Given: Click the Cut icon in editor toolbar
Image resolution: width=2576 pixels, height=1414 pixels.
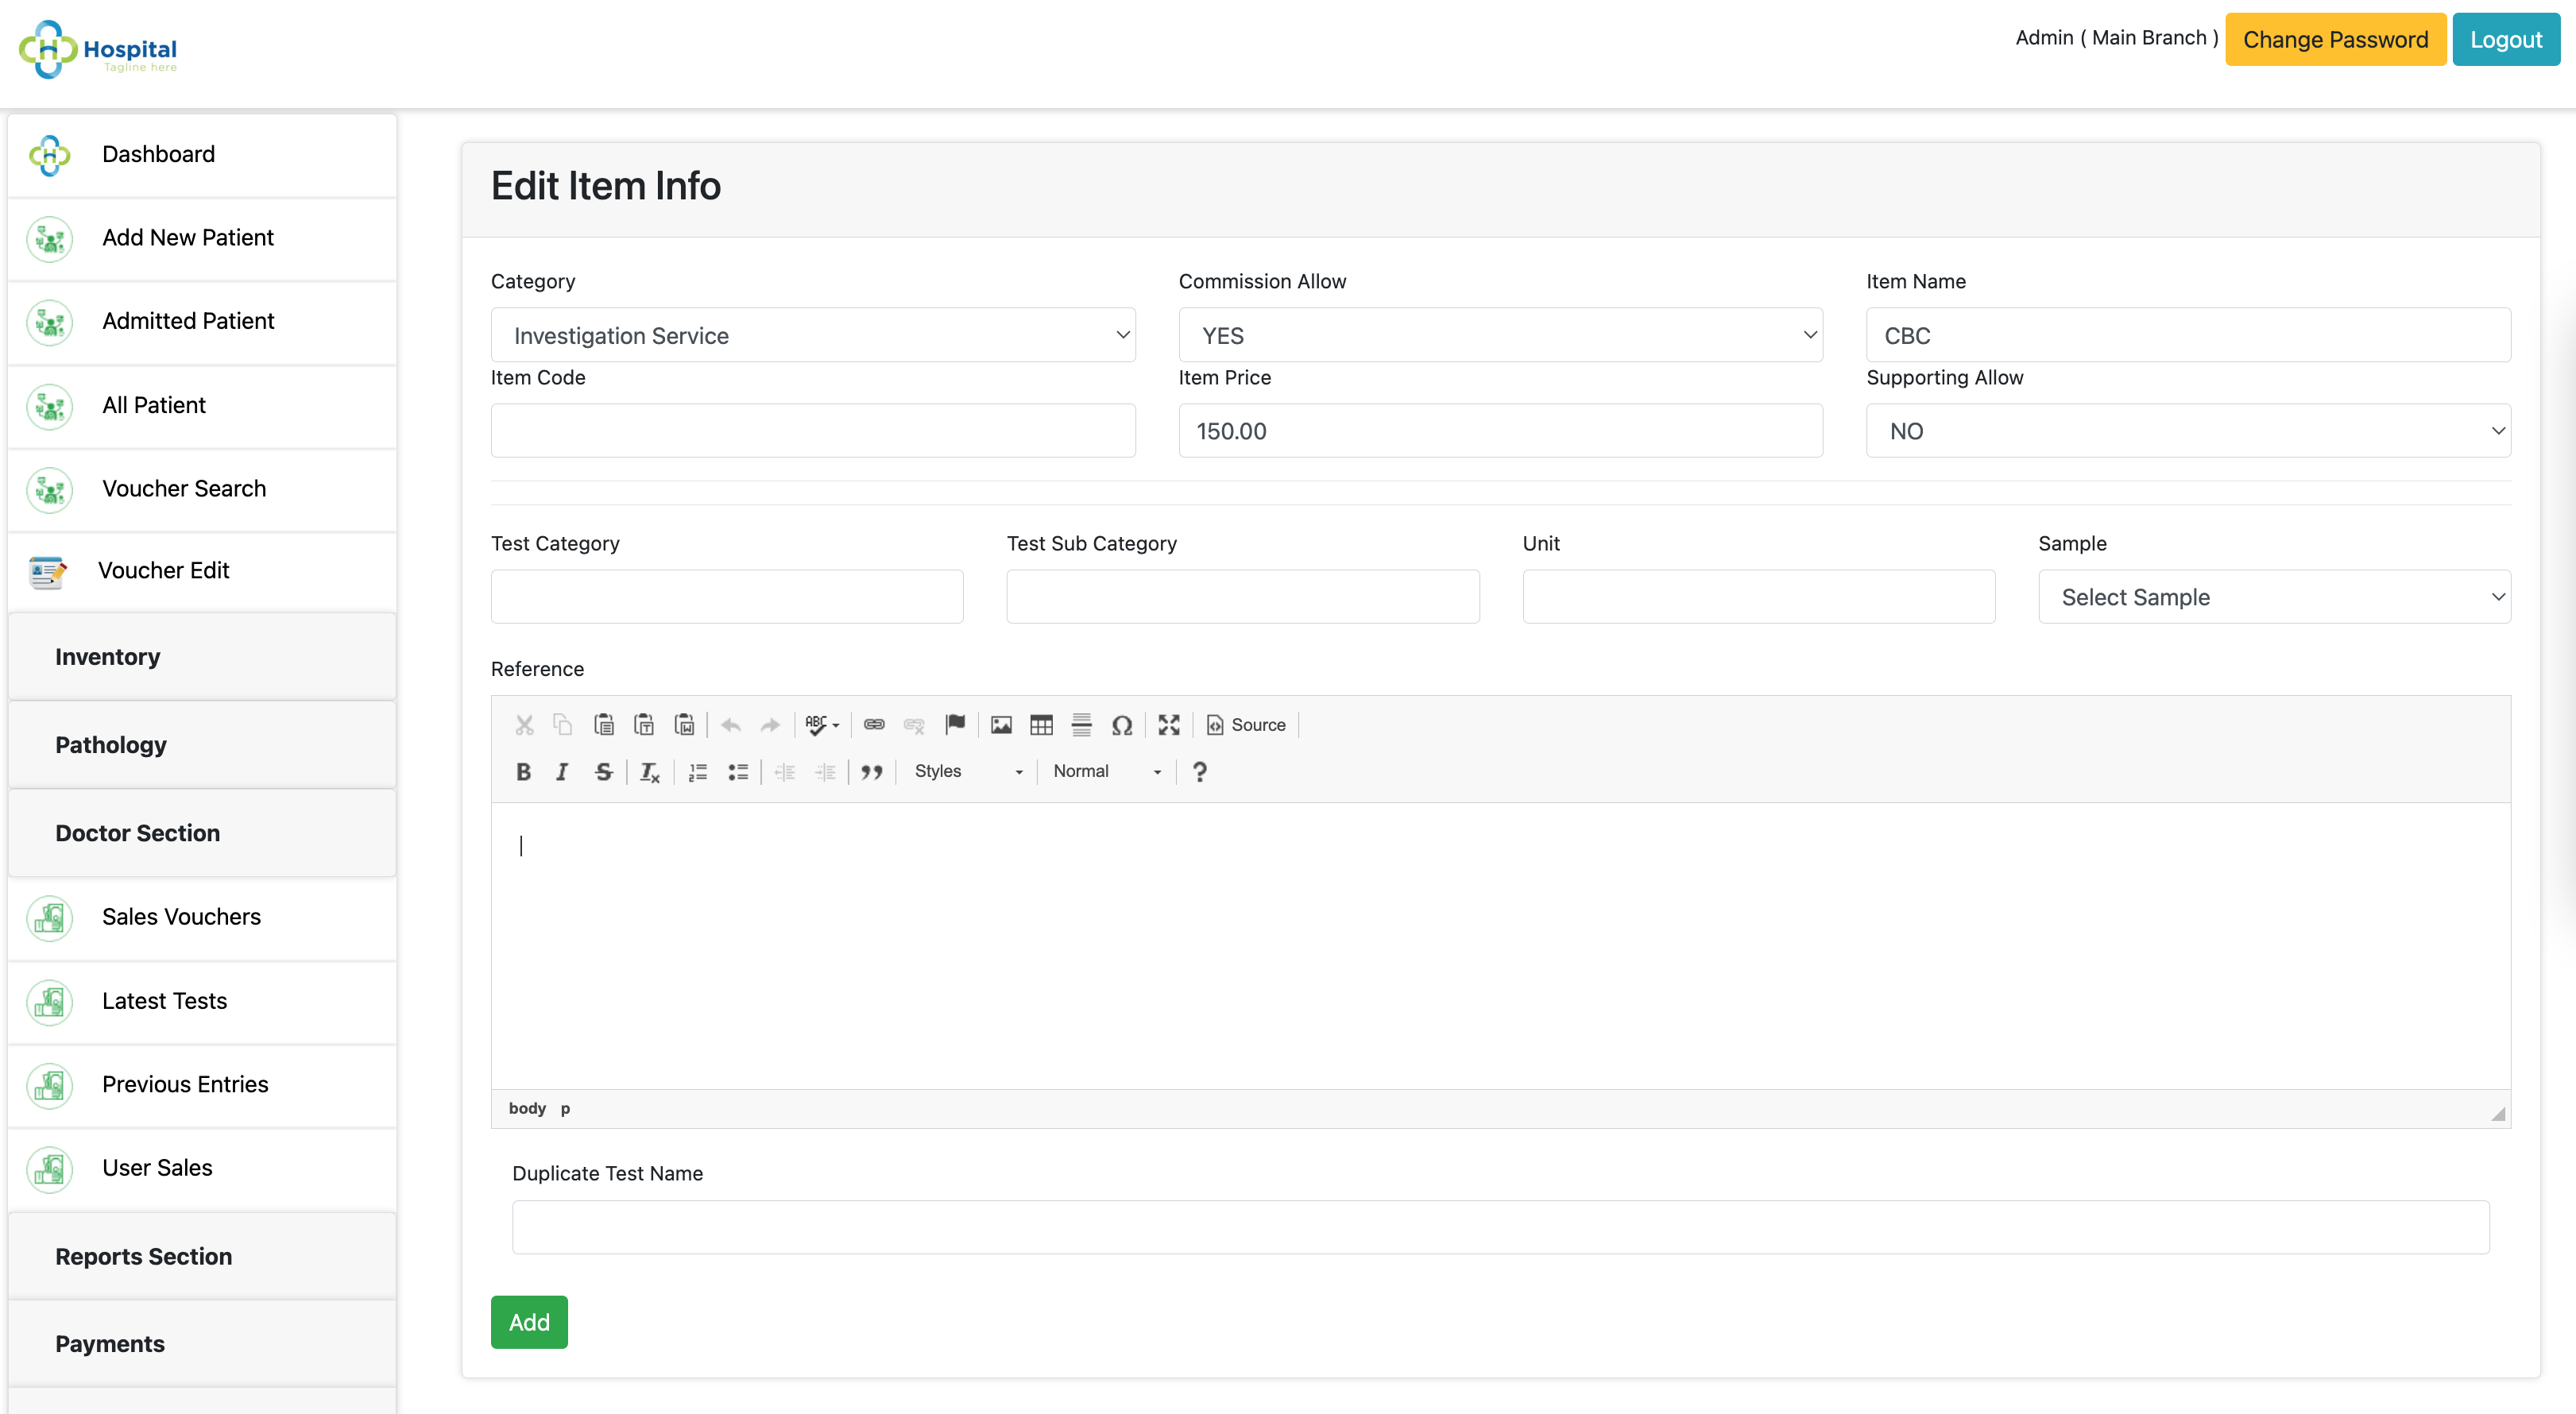Looking at the screenshot, I should coord(524,725).
